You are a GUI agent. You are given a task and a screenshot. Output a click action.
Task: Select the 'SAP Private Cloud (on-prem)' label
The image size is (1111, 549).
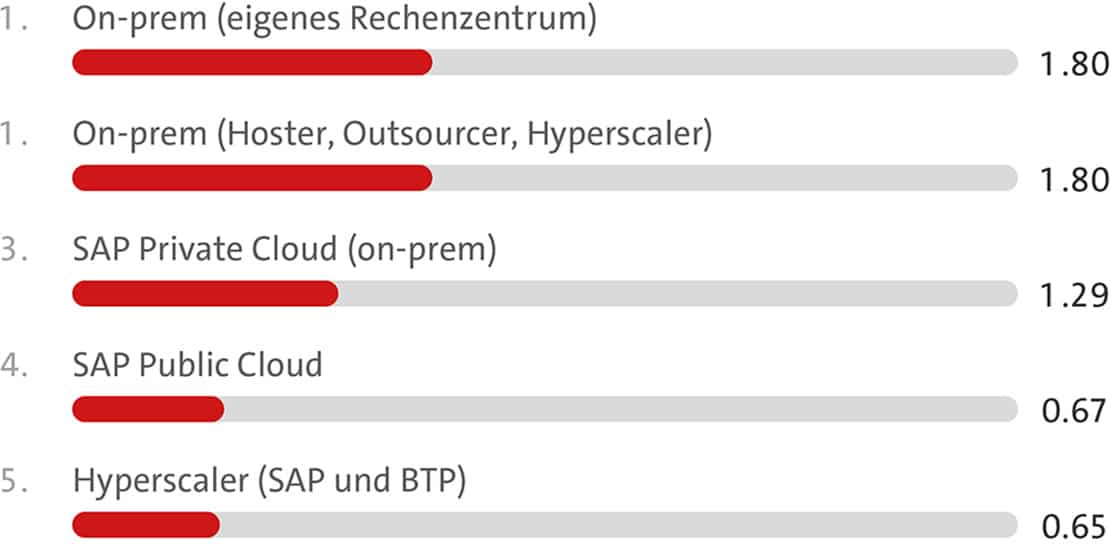[284, 249]
